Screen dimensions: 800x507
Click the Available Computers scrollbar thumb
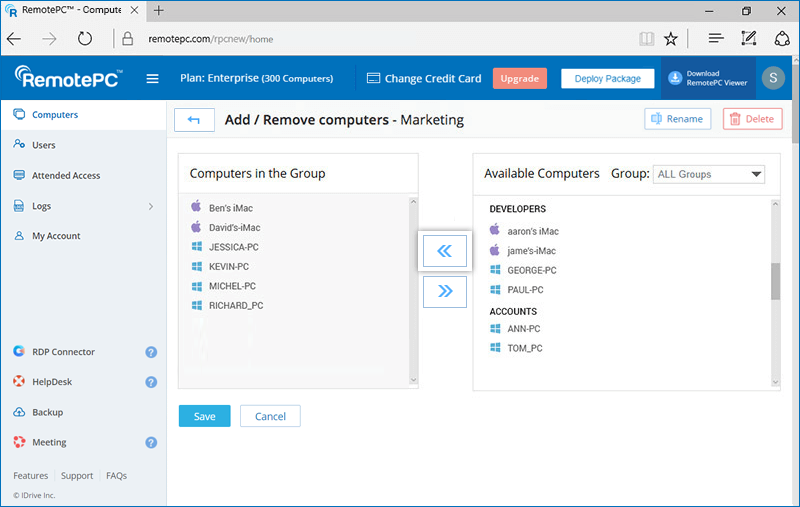[776, 282]
